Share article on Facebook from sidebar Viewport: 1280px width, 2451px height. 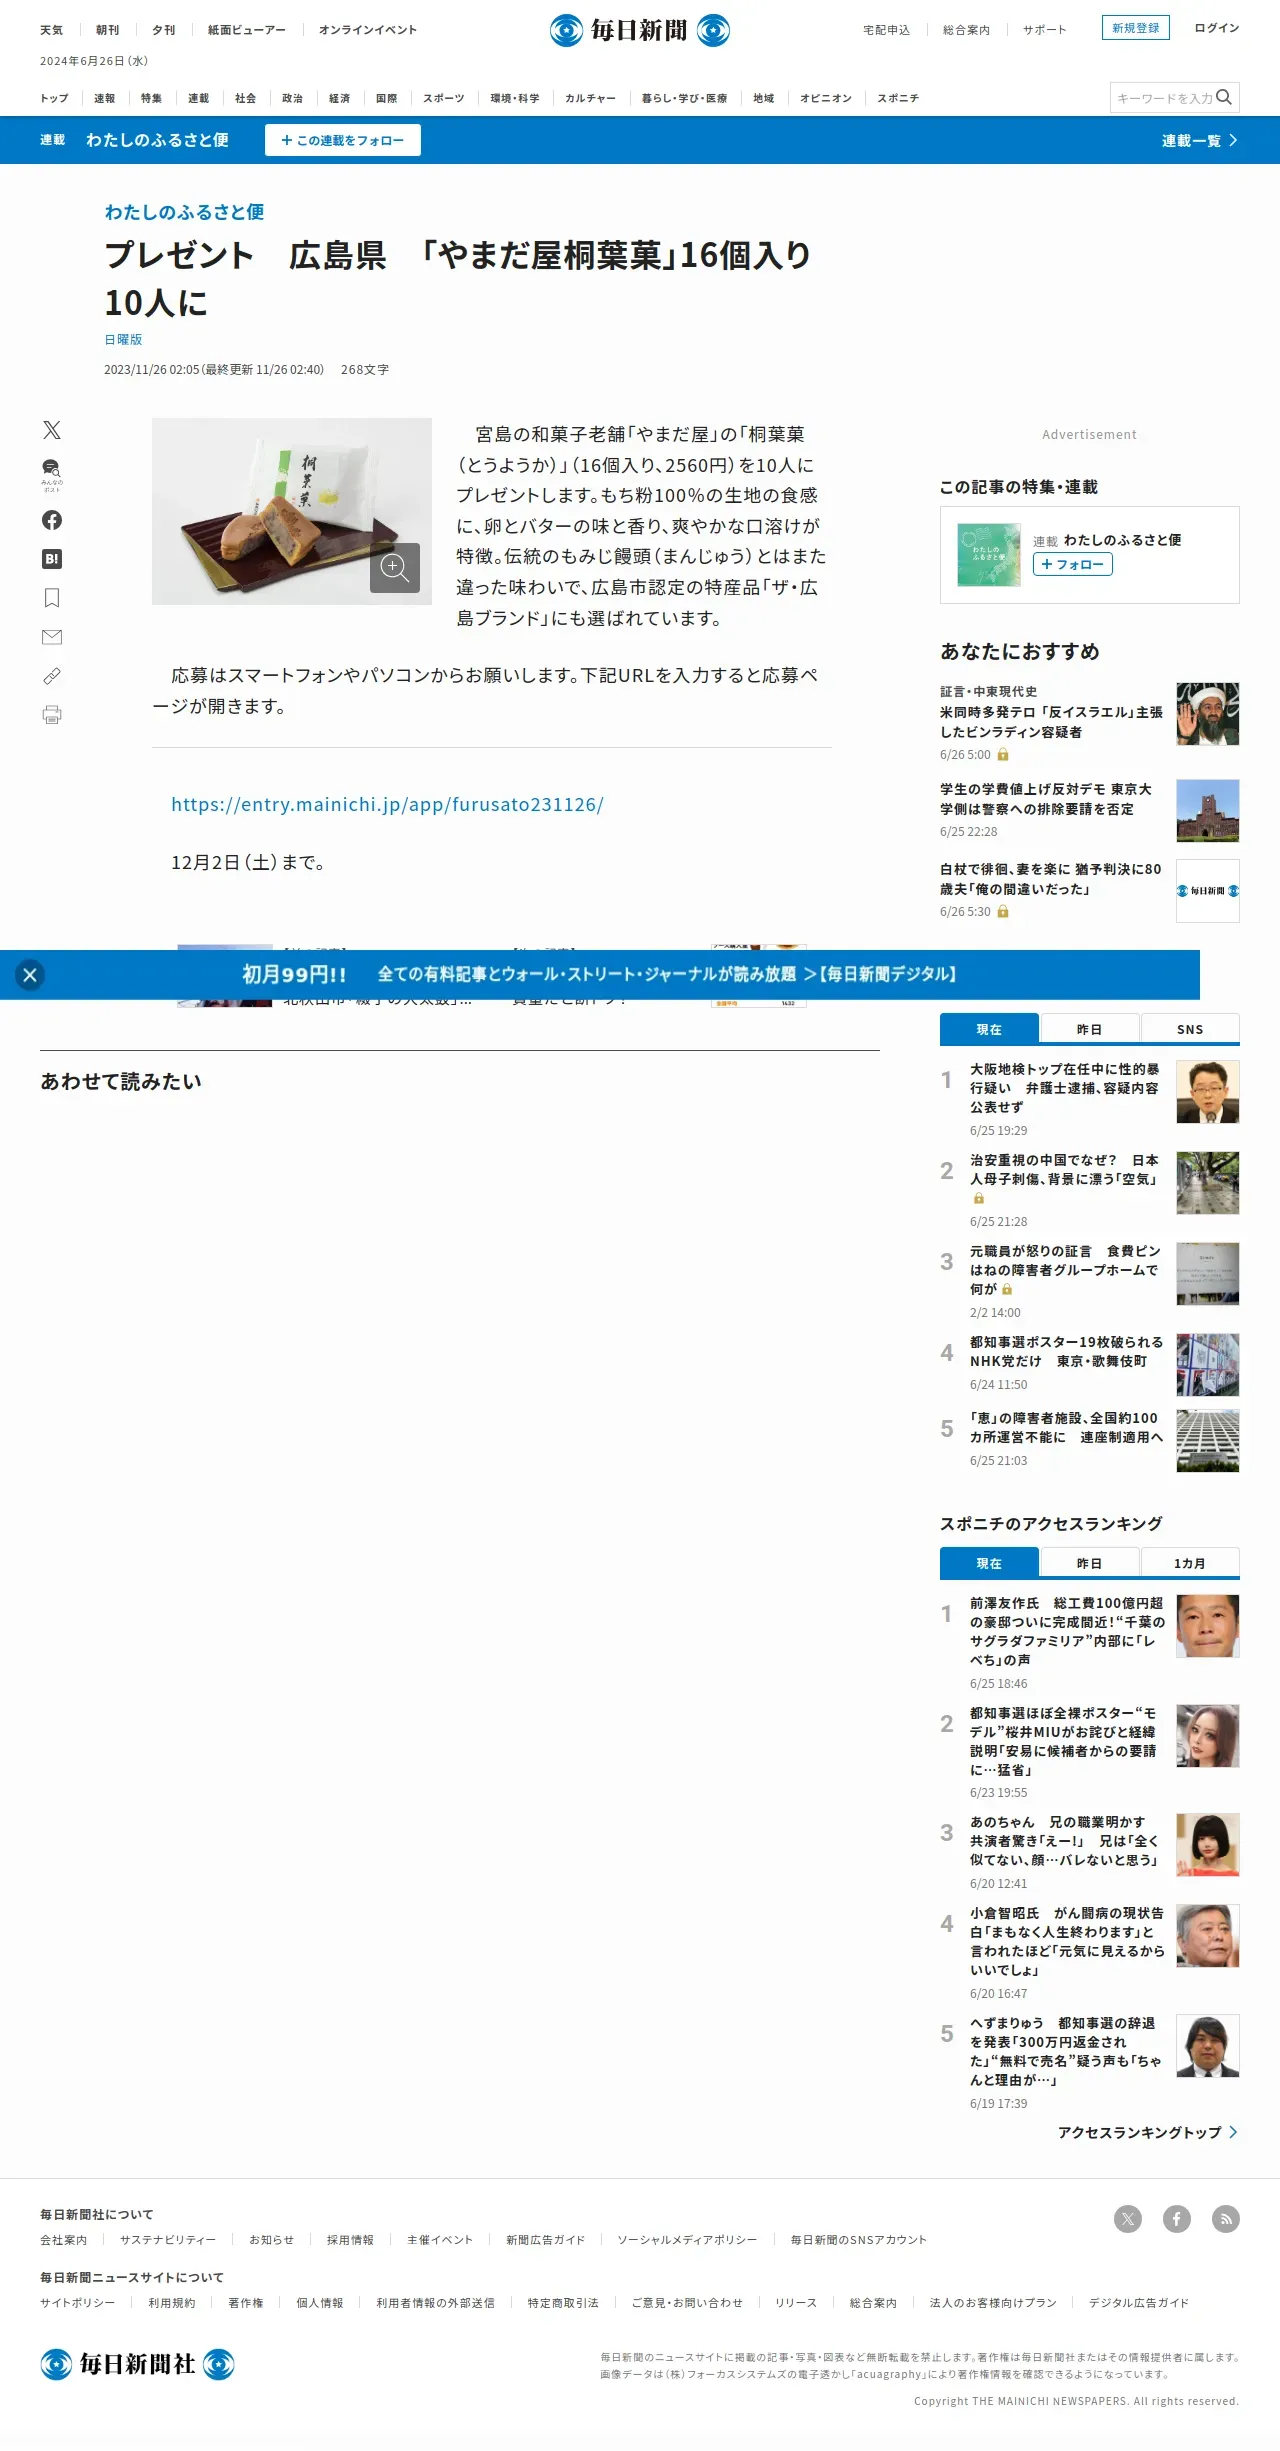52,520
